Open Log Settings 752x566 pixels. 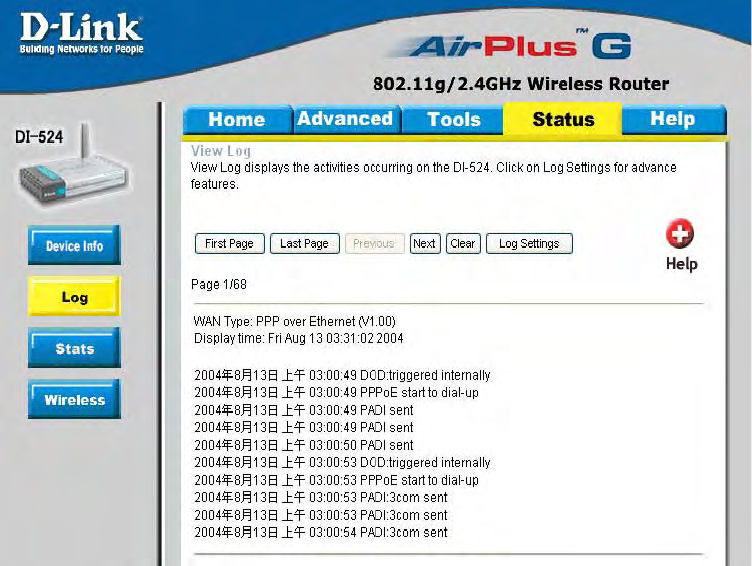[x=529, y=244]
